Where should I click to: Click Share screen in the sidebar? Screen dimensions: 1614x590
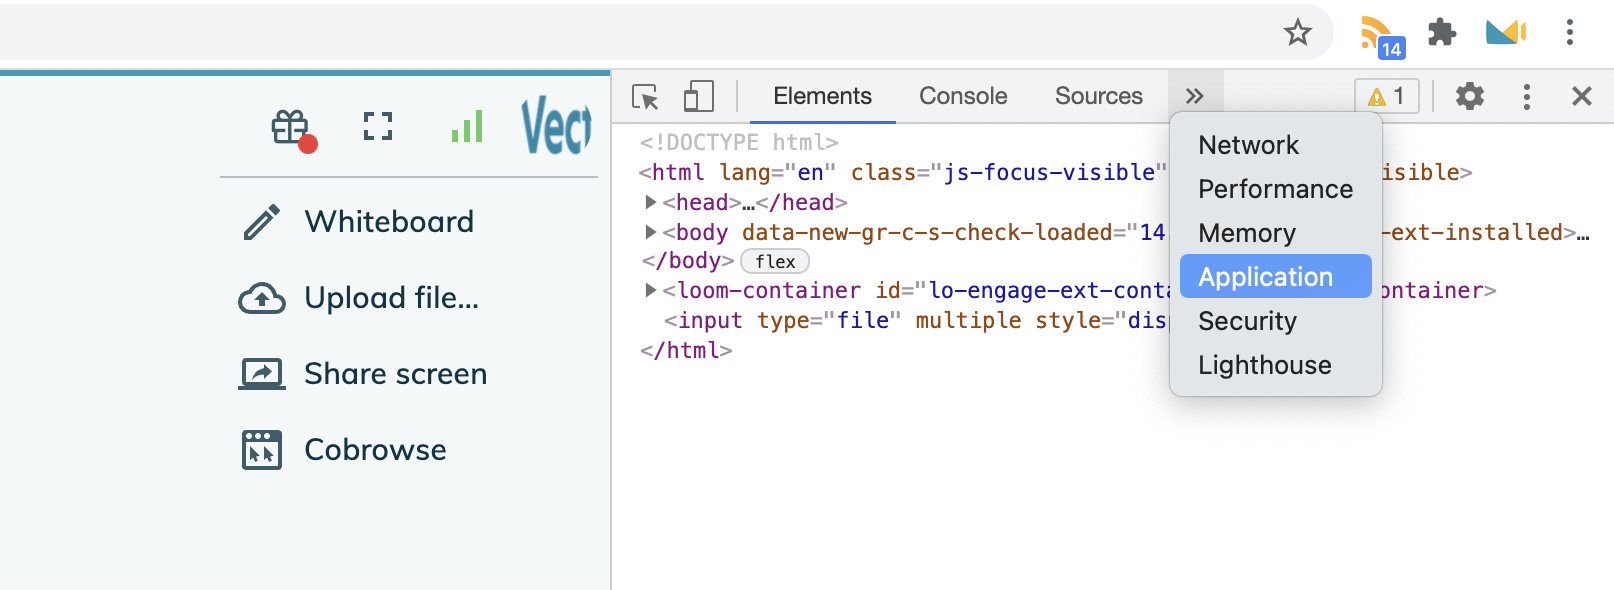click(395, 374)
